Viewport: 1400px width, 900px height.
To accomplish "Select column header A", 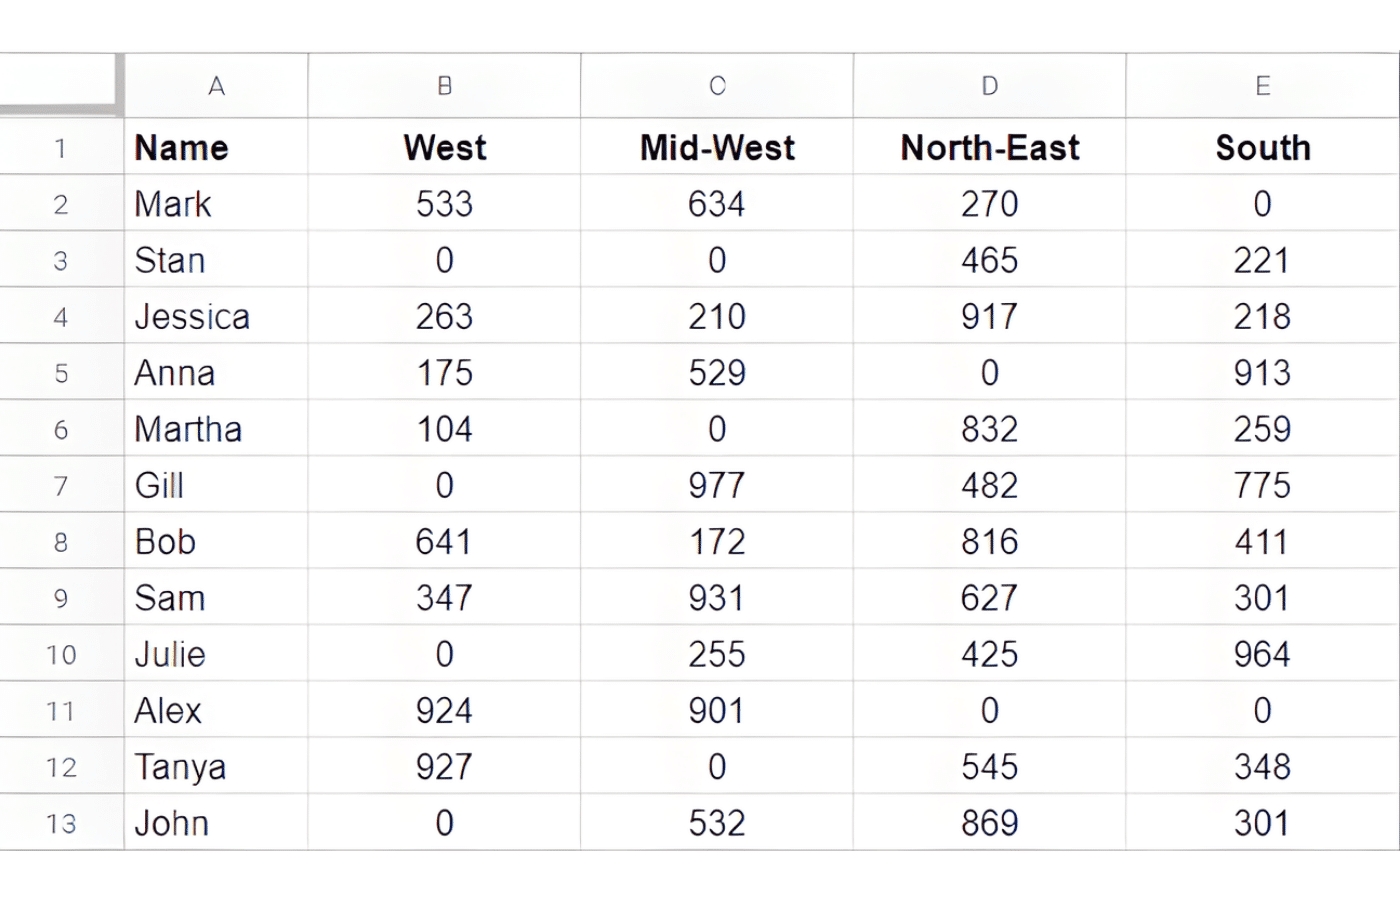I will click(216, 86).
